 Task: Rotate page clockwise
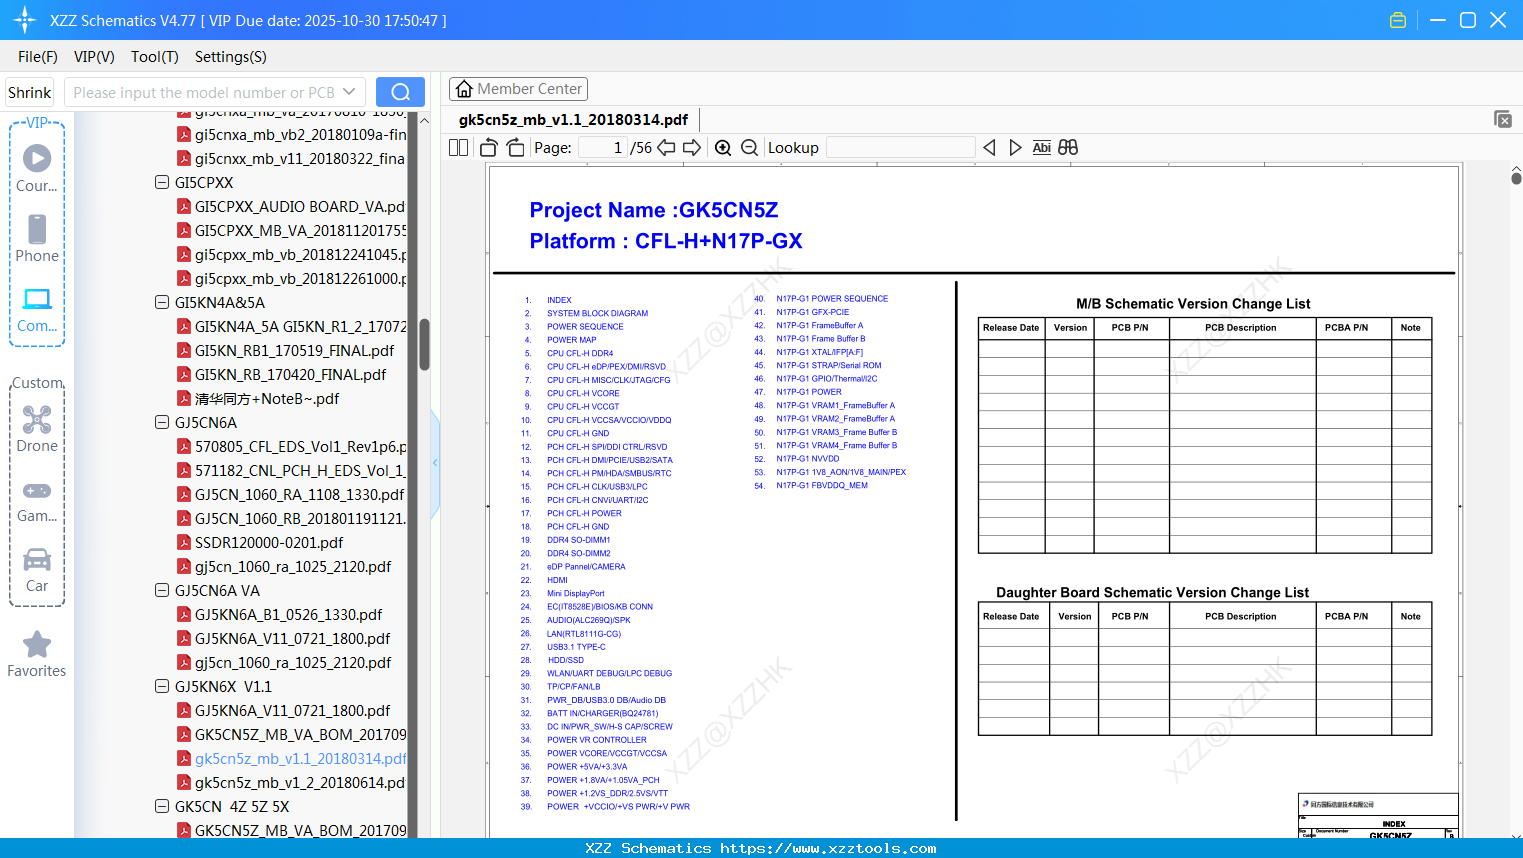pos(515,147)
